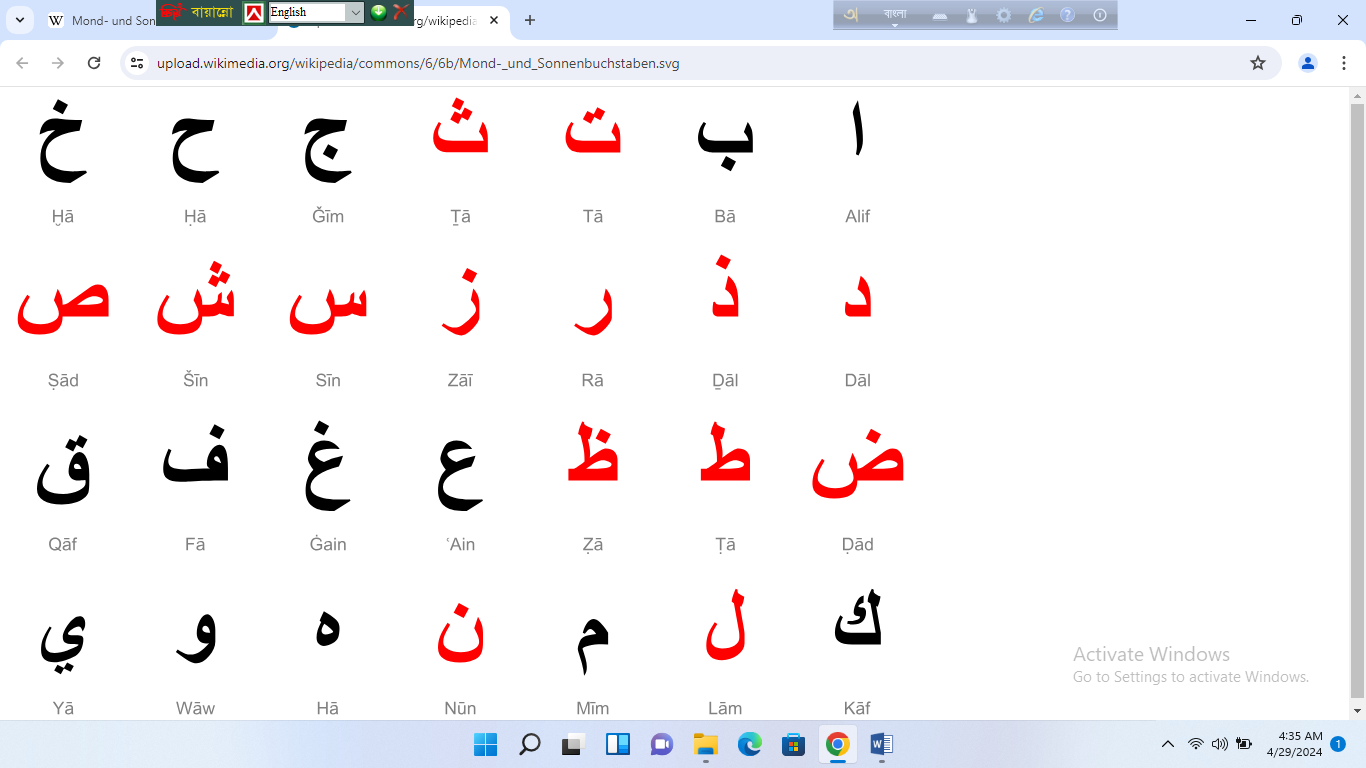Image resolution: width=1366 pixels, height=768 pixels.
Task: Click the page vertical scrollbar
Action: pos(1357,400)
